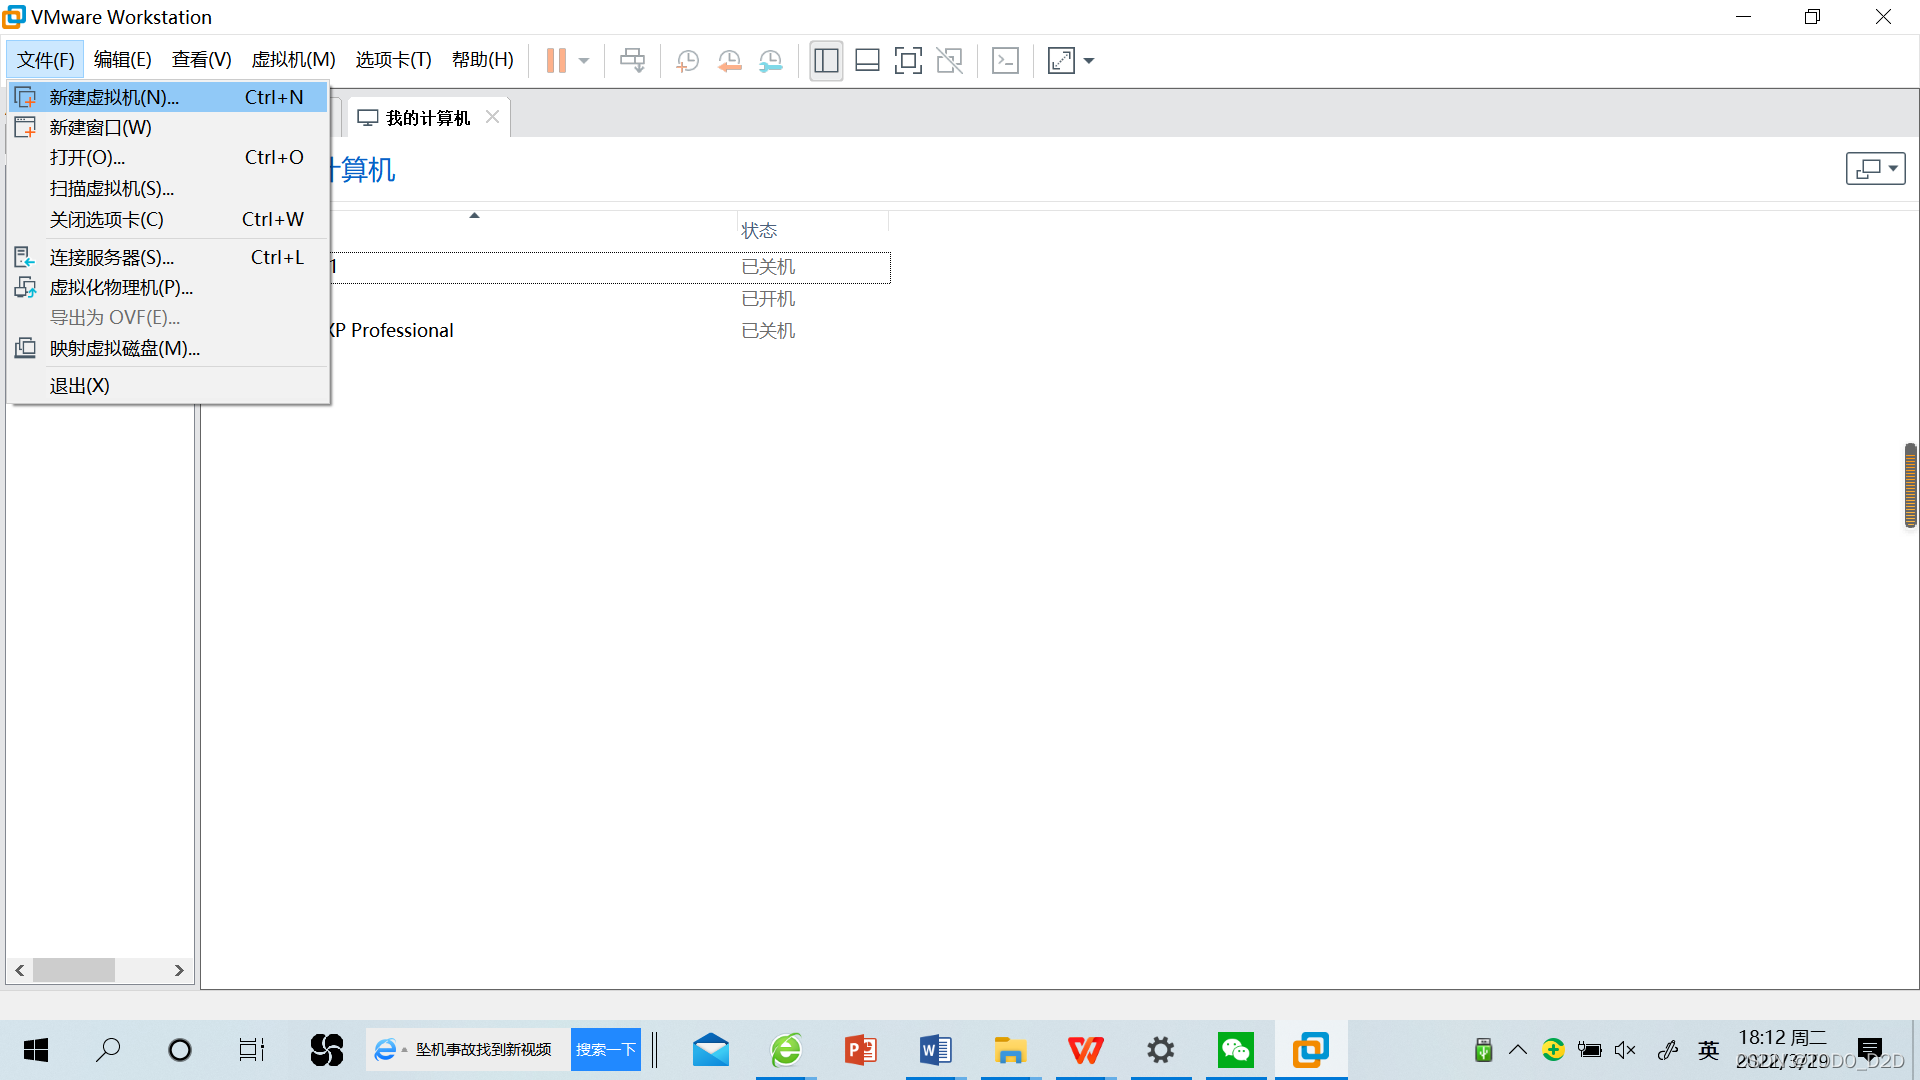Click the 搜索一下 taskbar search button
1920x1080 pixels.
(x=605, y=1049)
